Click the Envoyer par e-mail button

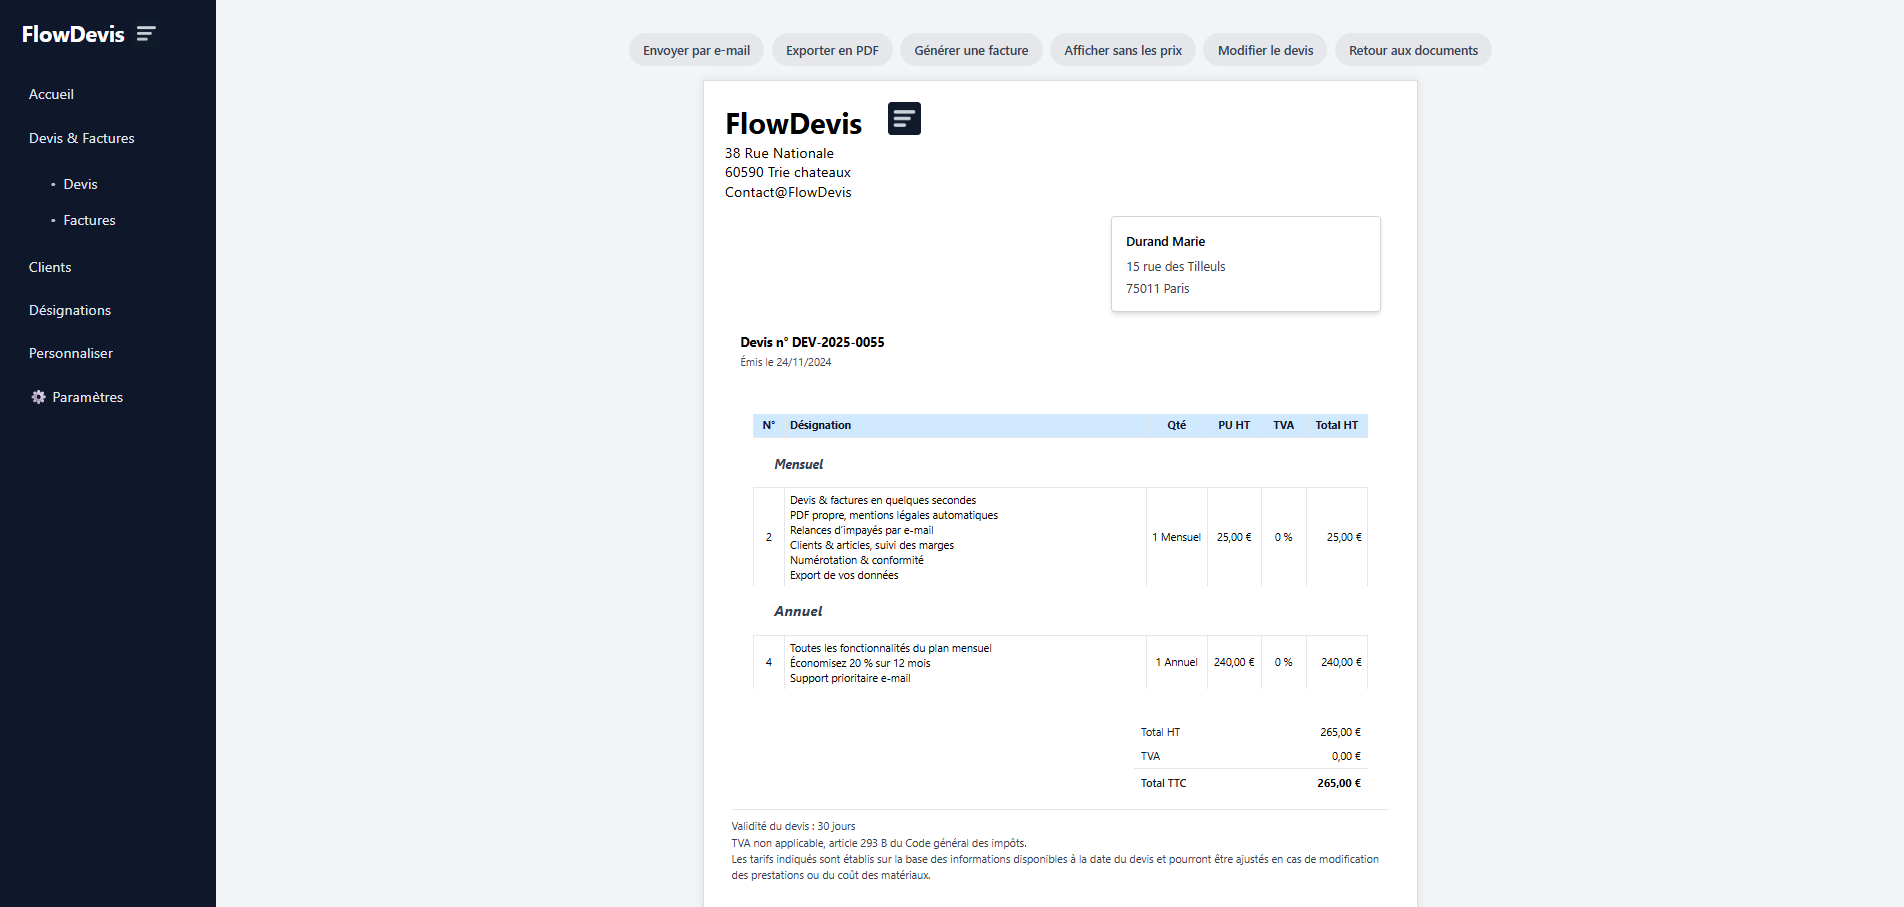point(696,50)
